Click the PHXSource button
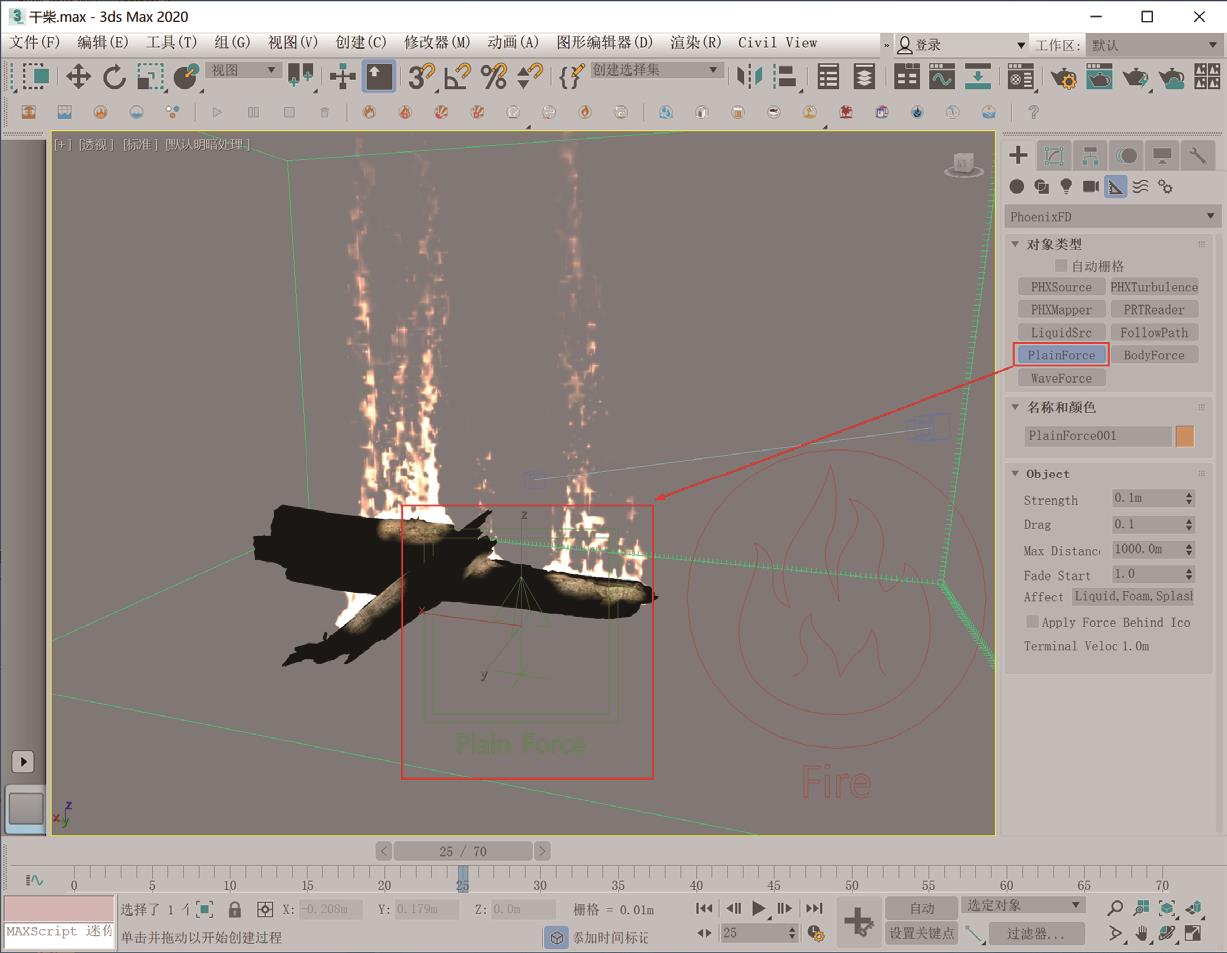 click(1061, 287)
